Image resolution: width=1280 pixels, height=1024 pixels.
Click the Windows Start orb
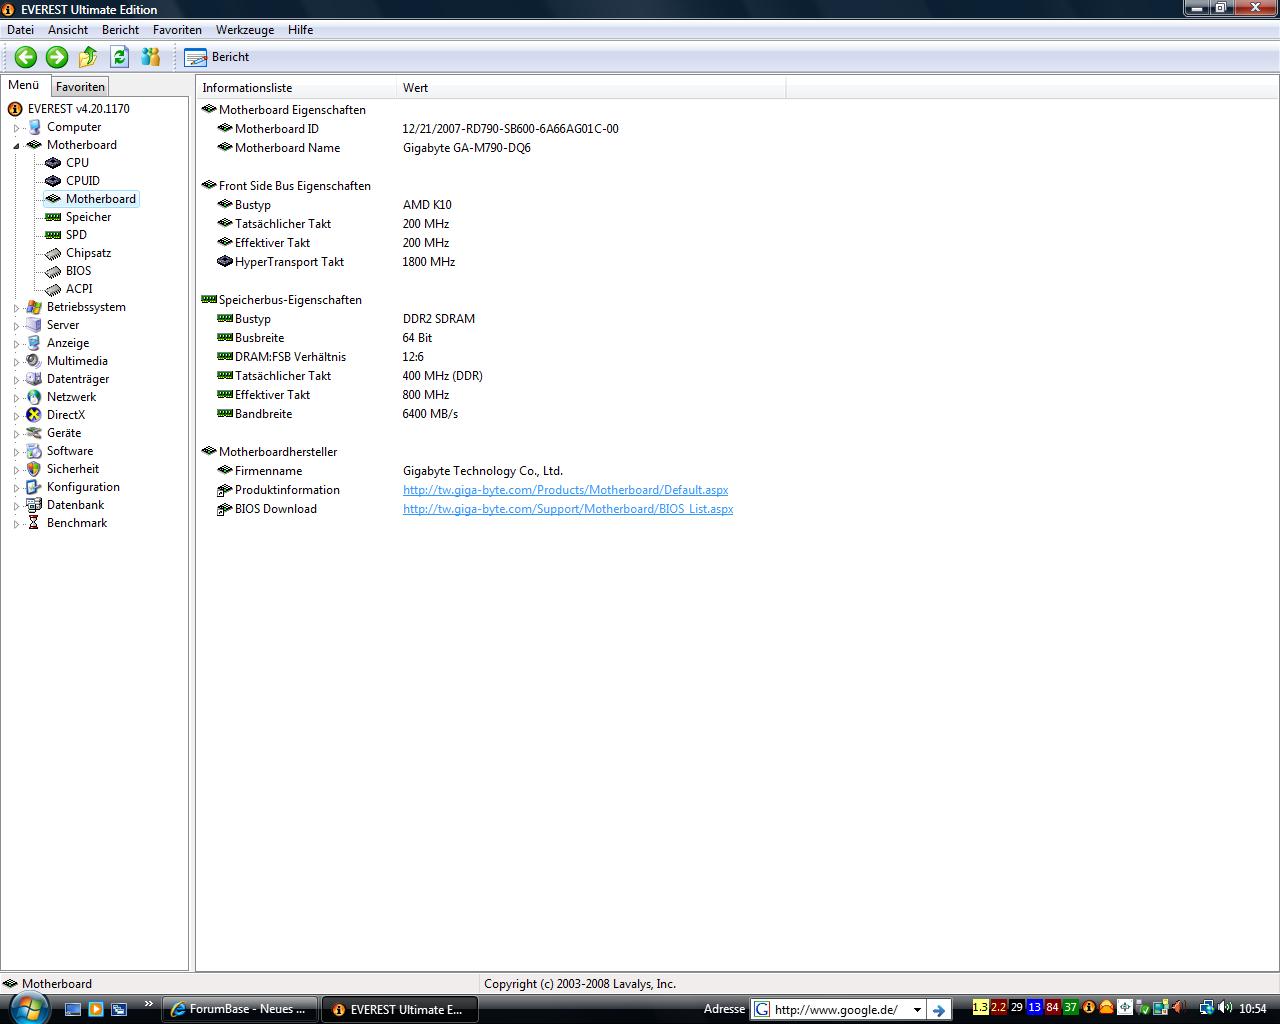[28, 1007]
